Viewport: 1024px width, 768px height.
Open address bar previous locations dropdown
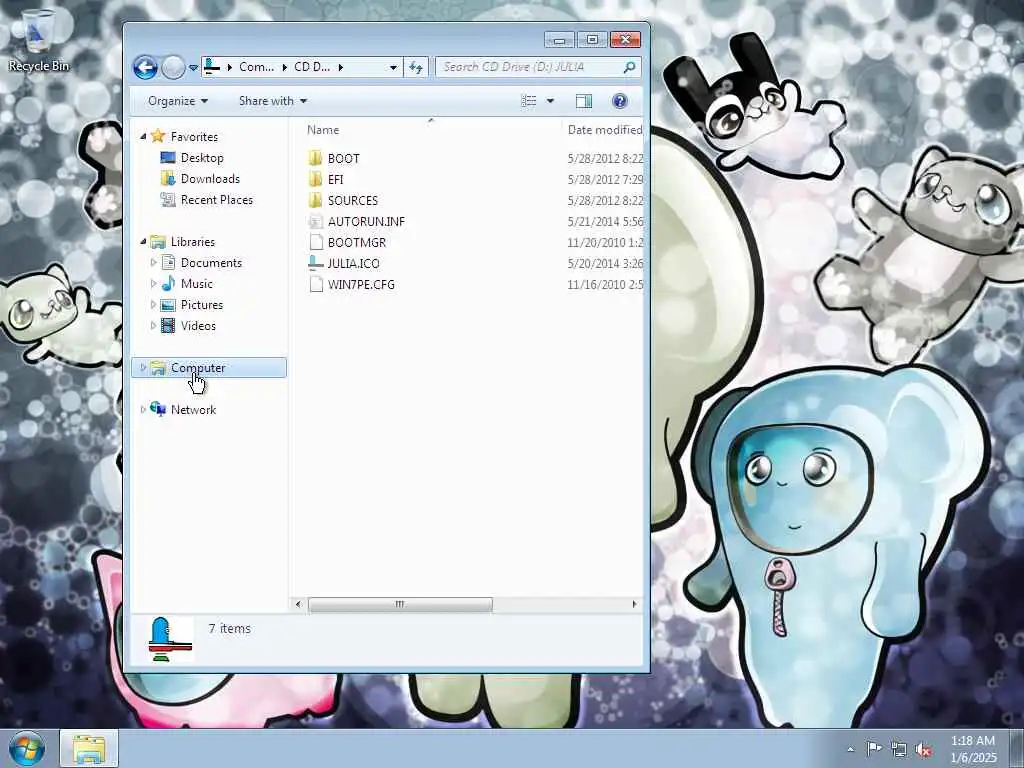click(392, 67)
